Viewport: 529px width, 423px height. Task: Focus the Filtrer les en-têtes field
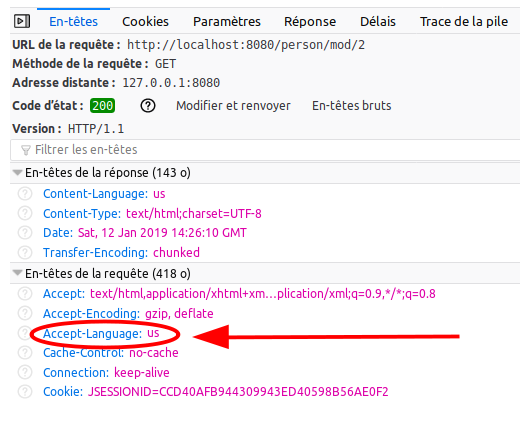(x=265, y=150)
